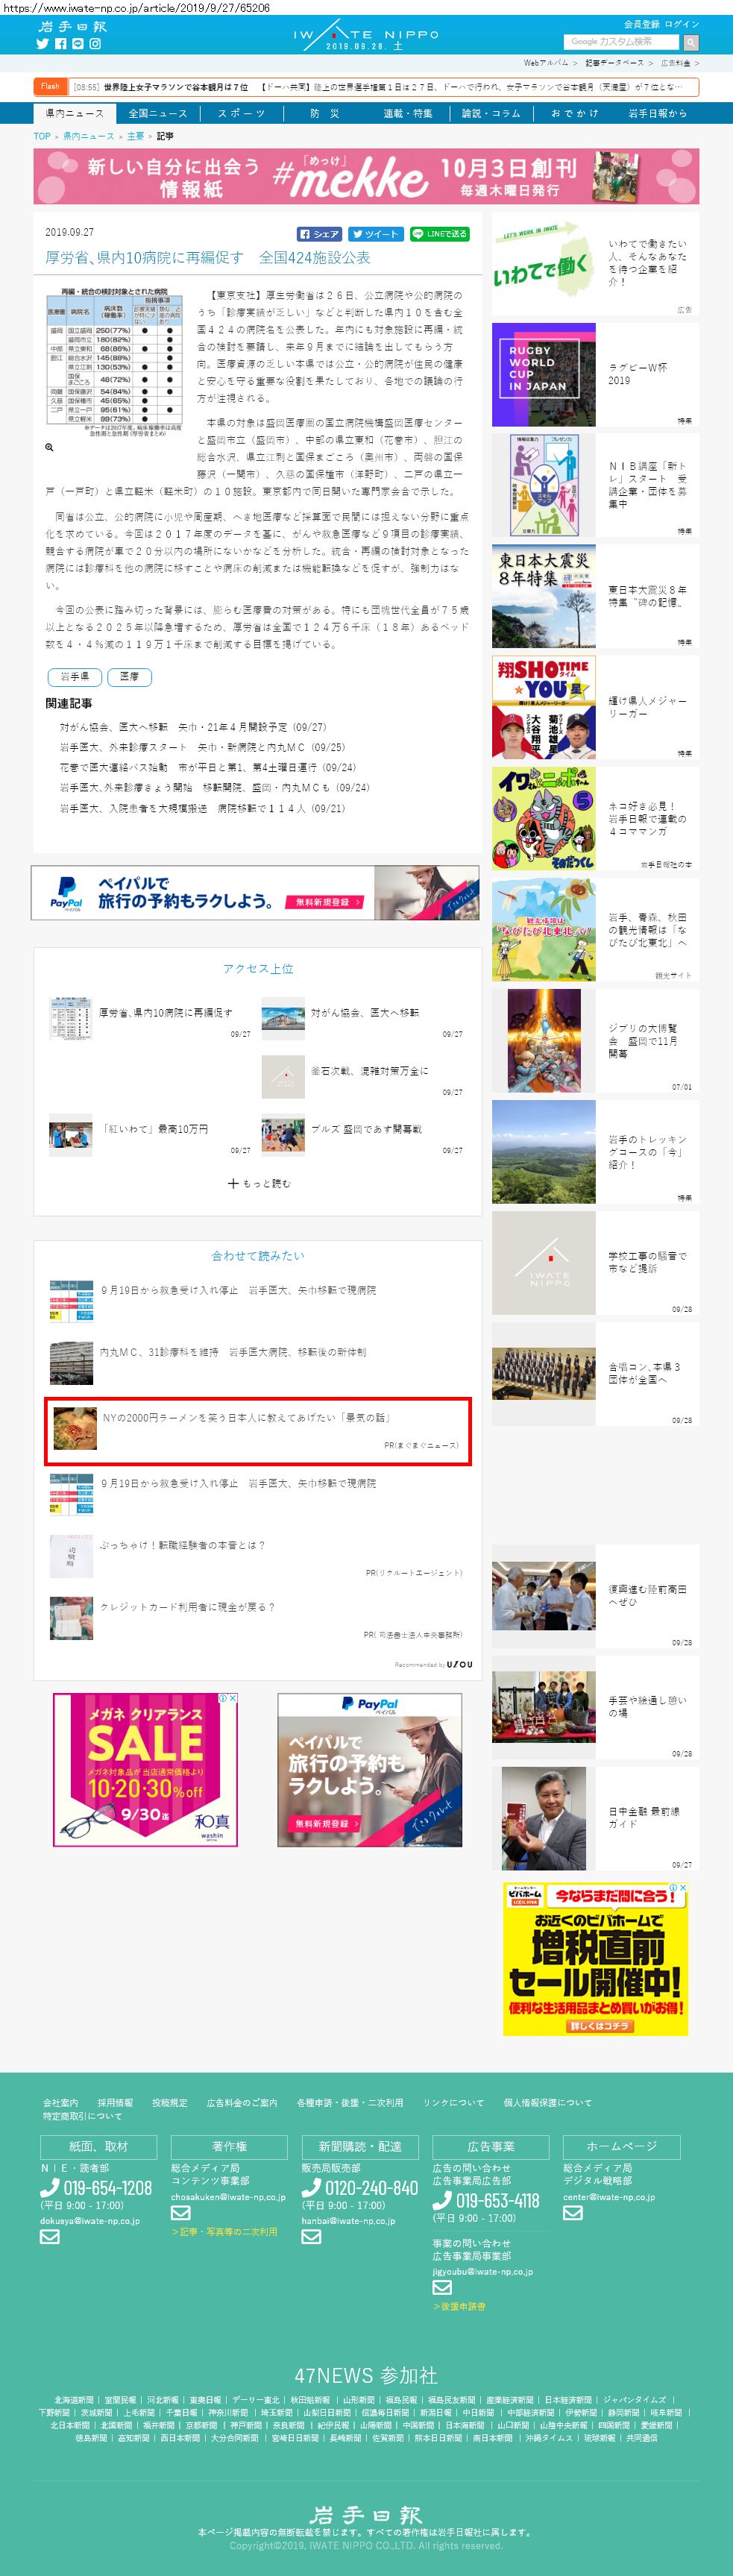Open the 防災 navigation tab
The height and width of the screenshot is (2576, 733).
[325, 113]
